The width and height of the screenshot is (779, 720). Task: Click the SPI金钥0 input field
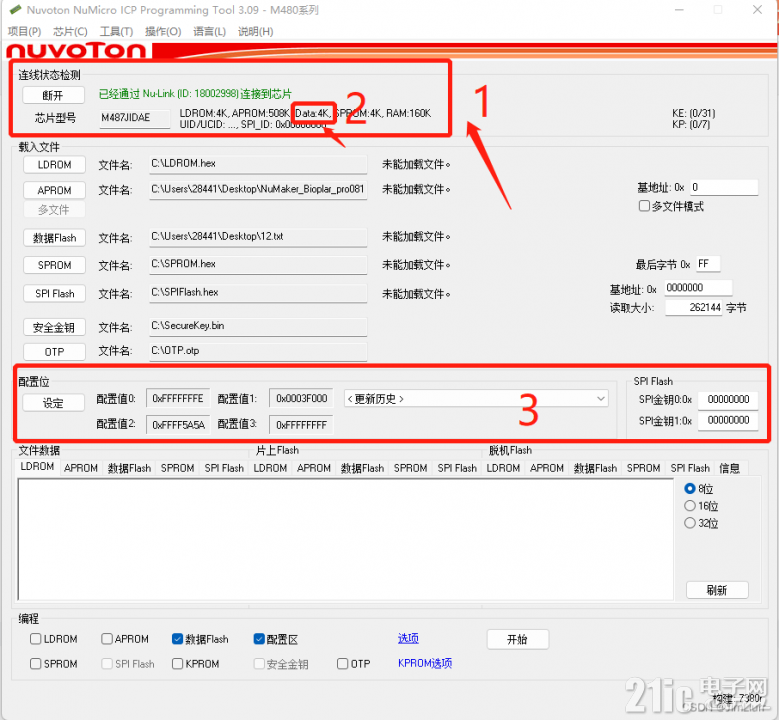point(728,400)
